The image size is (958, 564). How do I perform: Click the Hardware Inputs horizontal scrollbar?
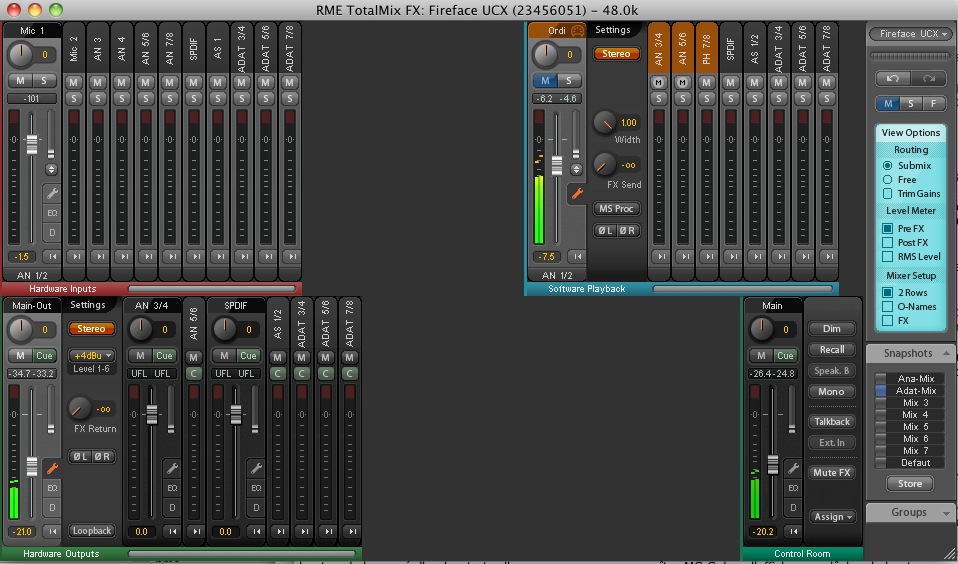coord(212,288)
